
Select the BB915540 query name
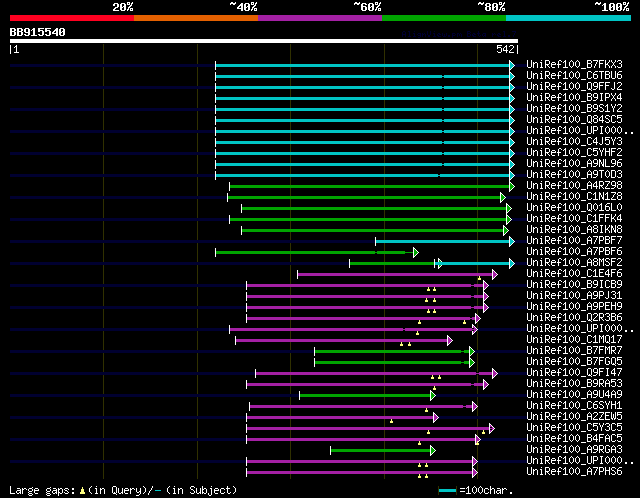click(x=38, y=32)
